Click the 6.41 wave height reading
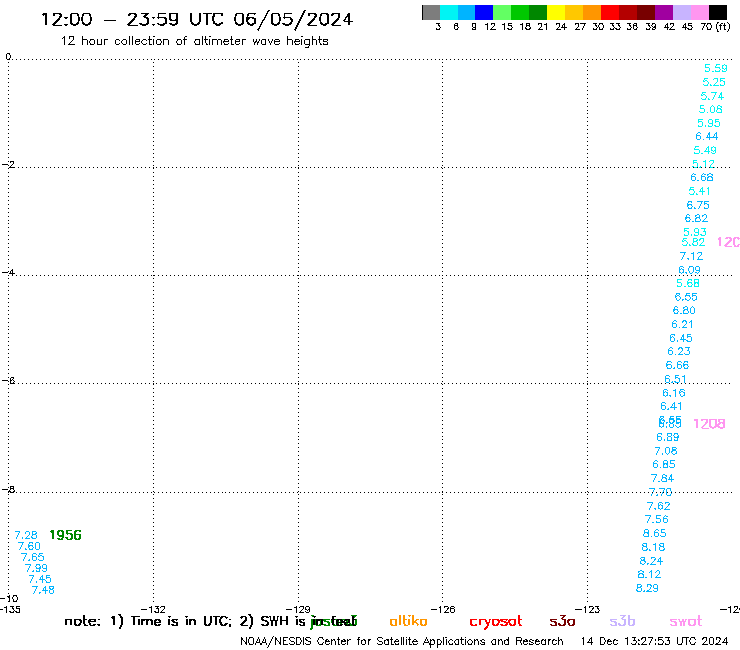The width and height of the screenshot is (740, 650). [671, 406]
